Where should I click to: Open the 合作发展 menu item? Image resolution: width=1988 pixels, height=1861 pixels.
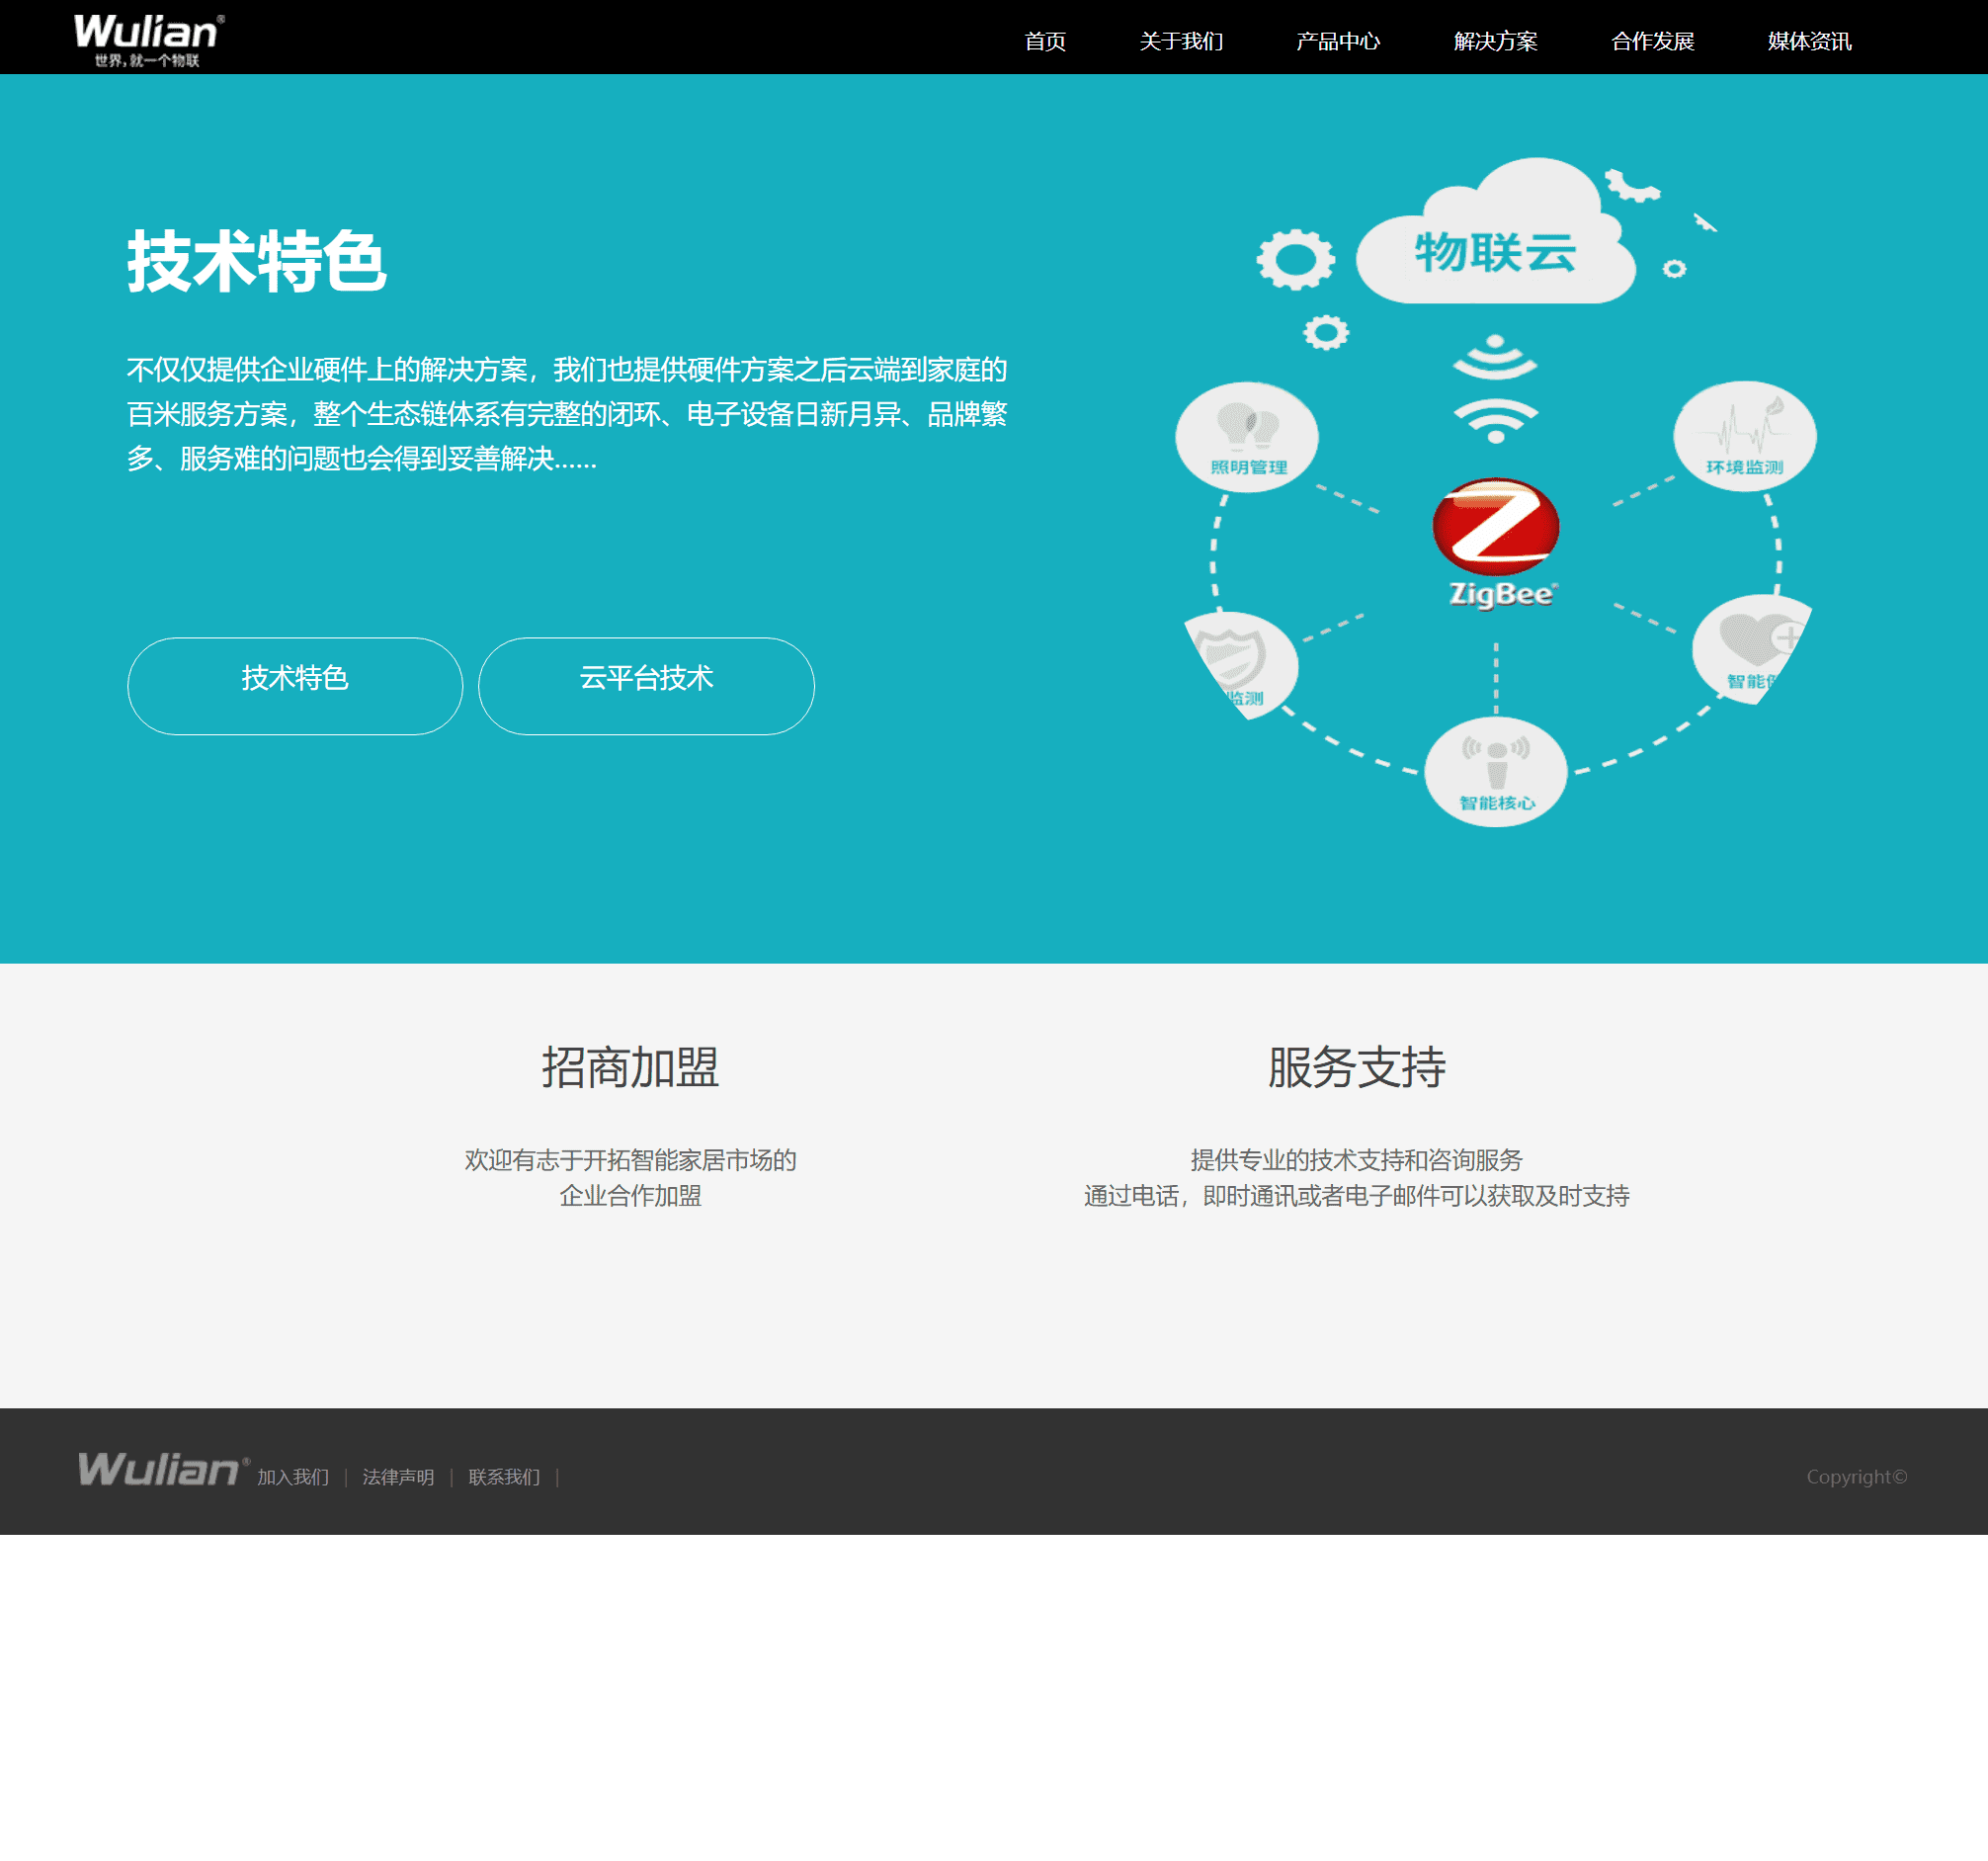pos(1652,41)
